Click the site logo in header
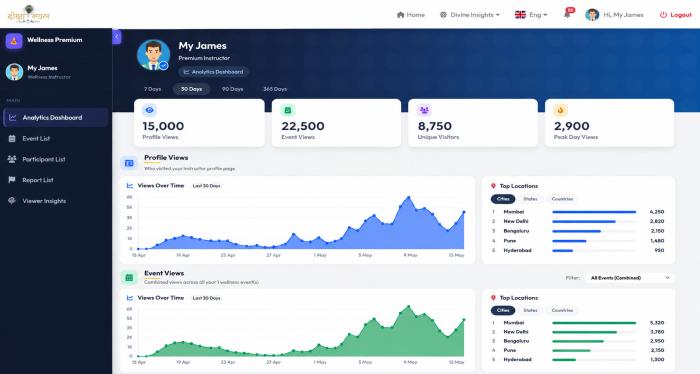Viewport: 700px width, 374px height. pos(28,14)
